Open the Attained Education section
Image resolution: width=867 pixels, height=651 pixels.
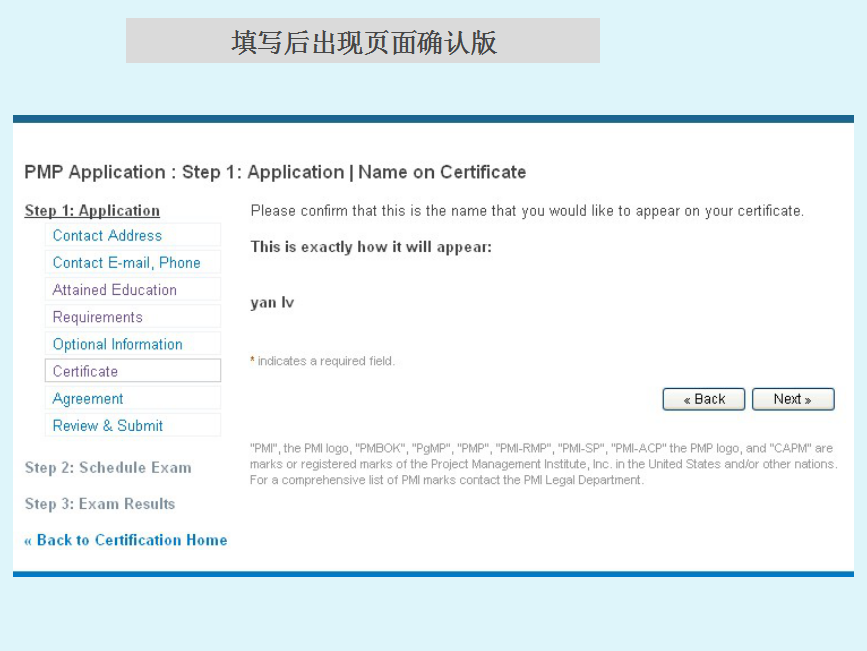114,290
